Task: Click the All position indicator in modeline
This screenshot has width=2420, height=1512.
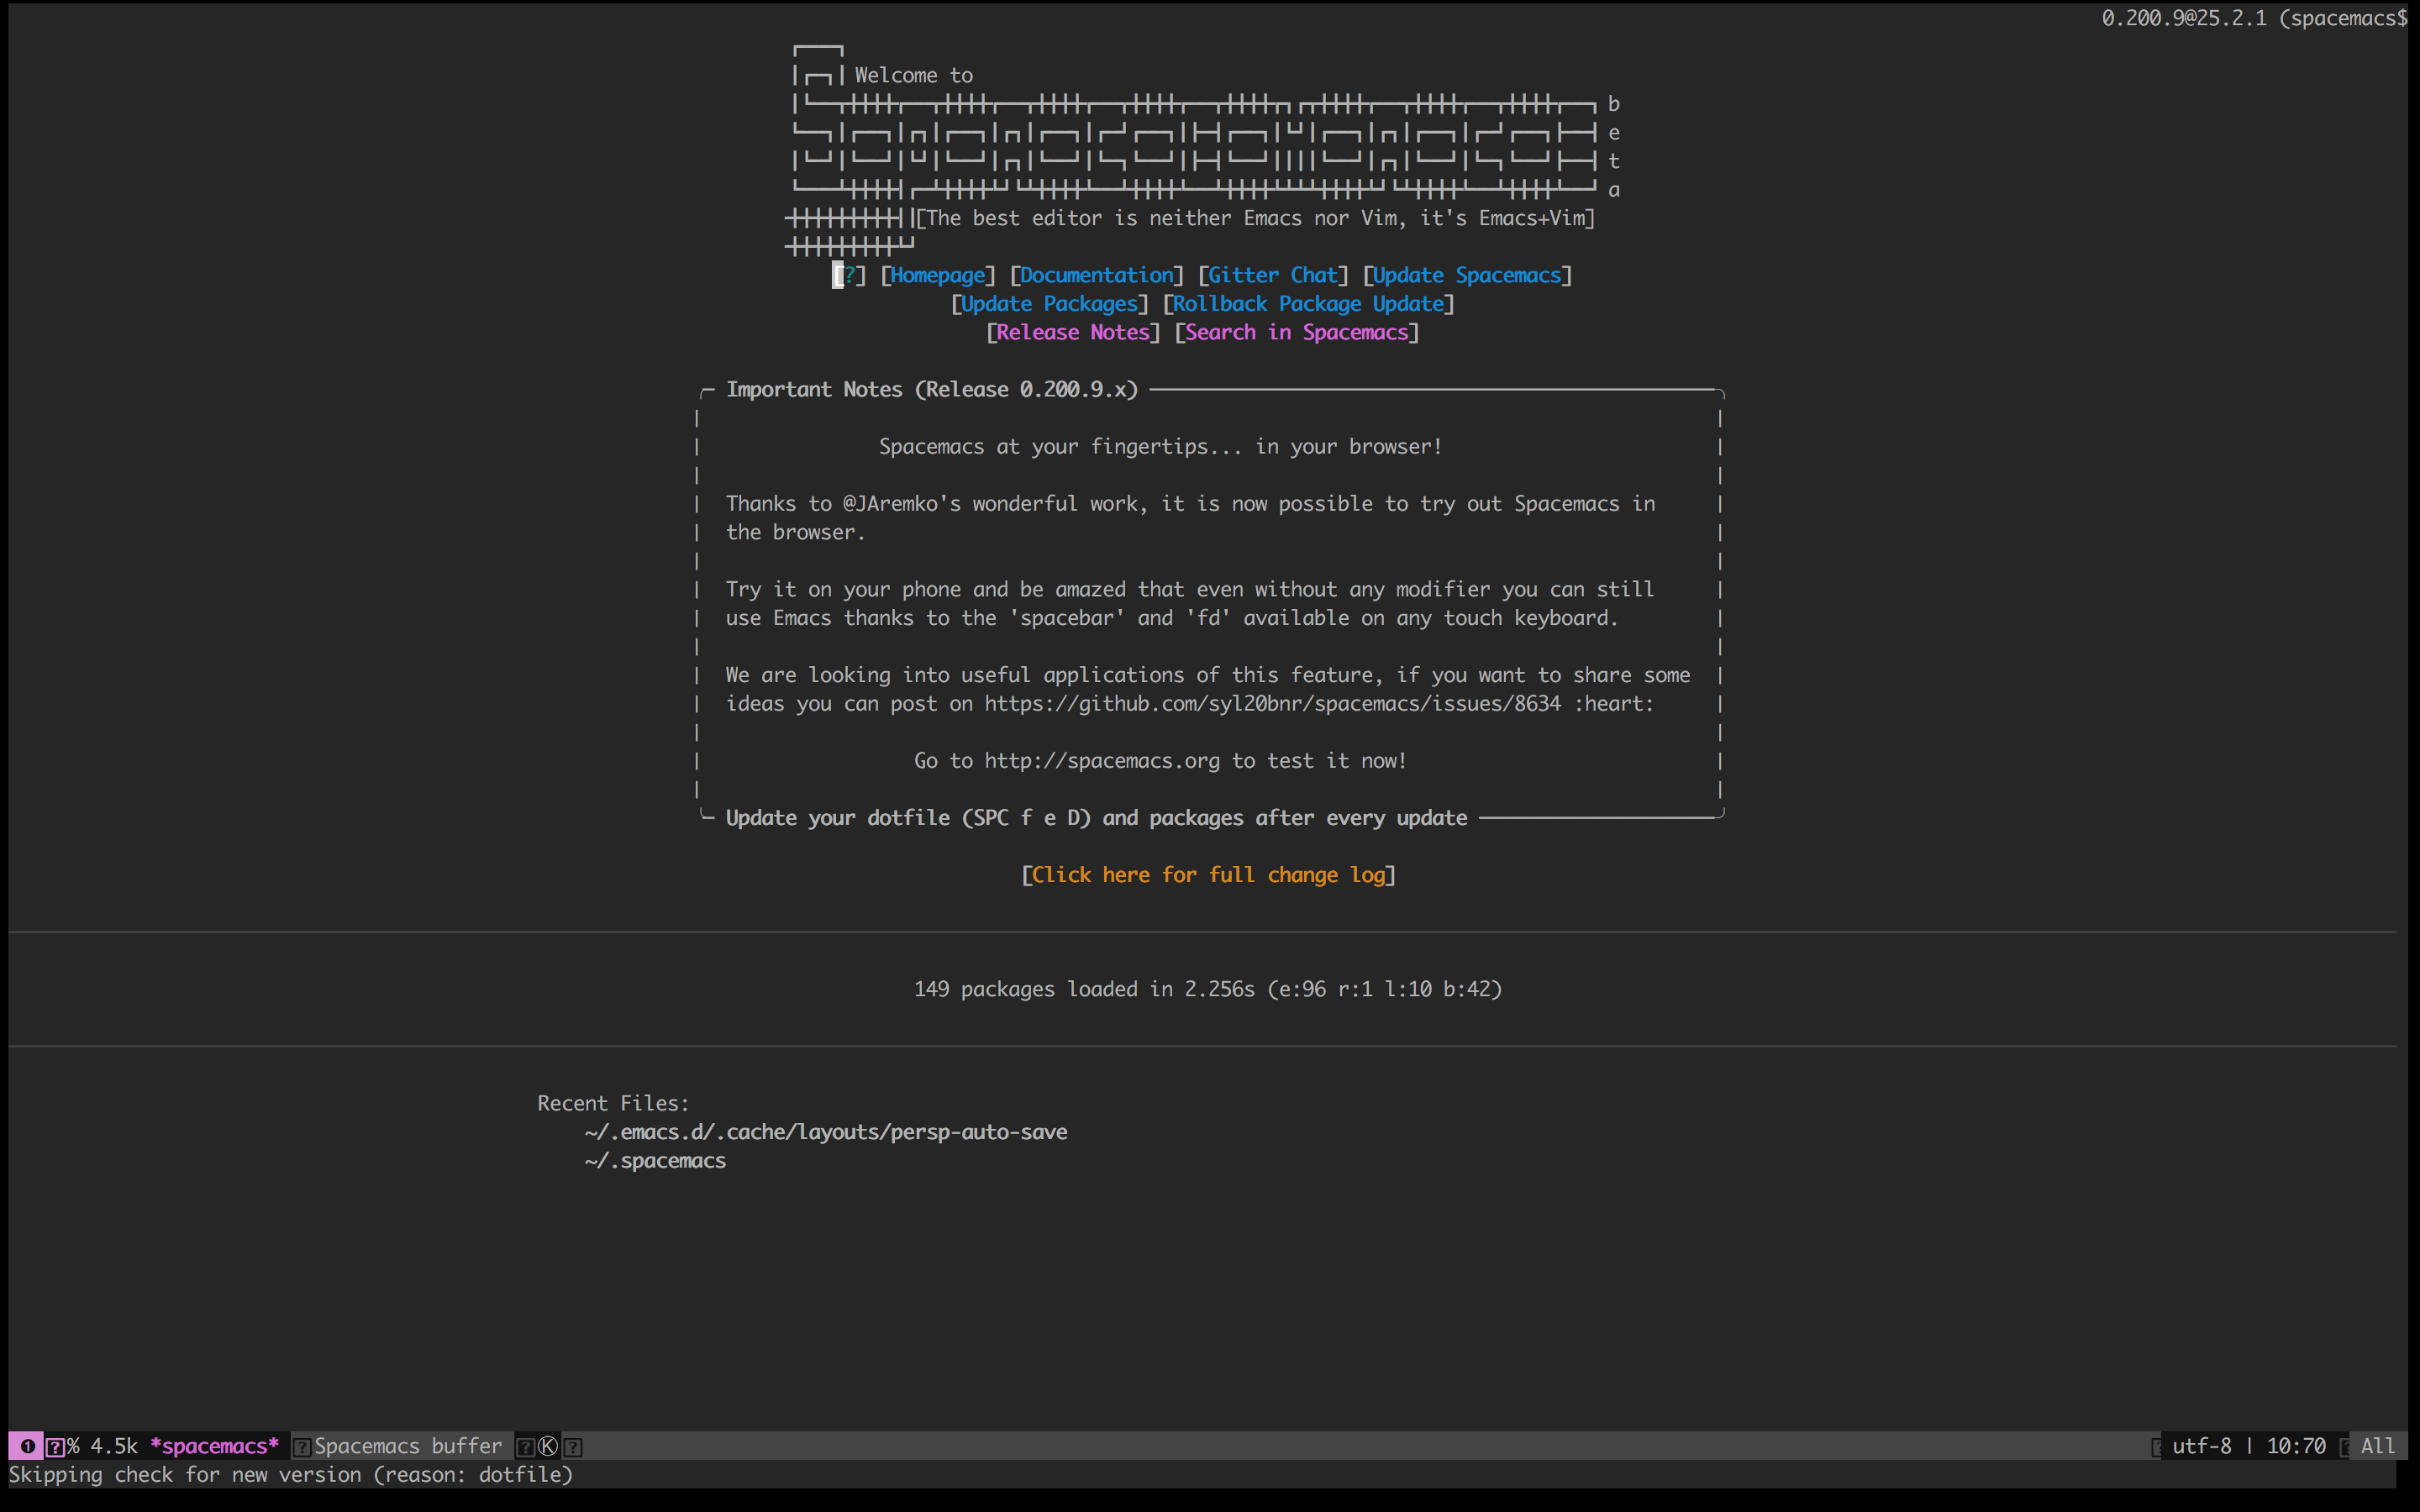Action: [2377, 1446]
